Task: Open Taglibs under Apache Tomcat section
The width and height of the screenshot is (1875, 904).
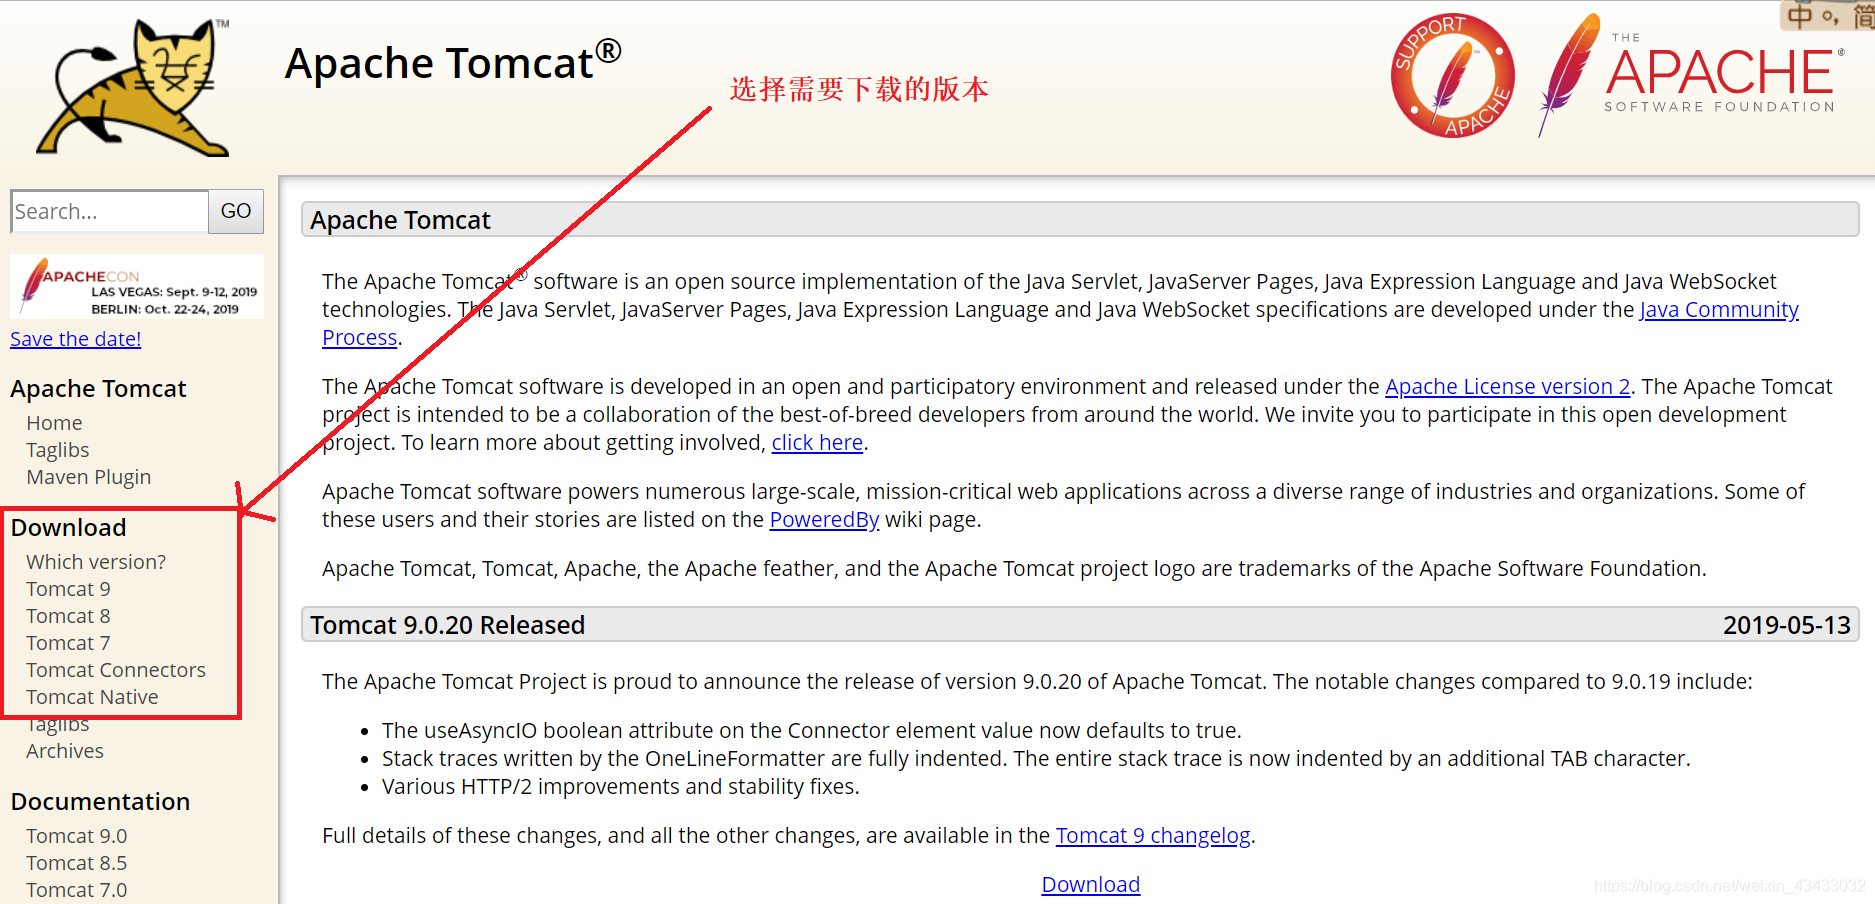Action: 58,450
